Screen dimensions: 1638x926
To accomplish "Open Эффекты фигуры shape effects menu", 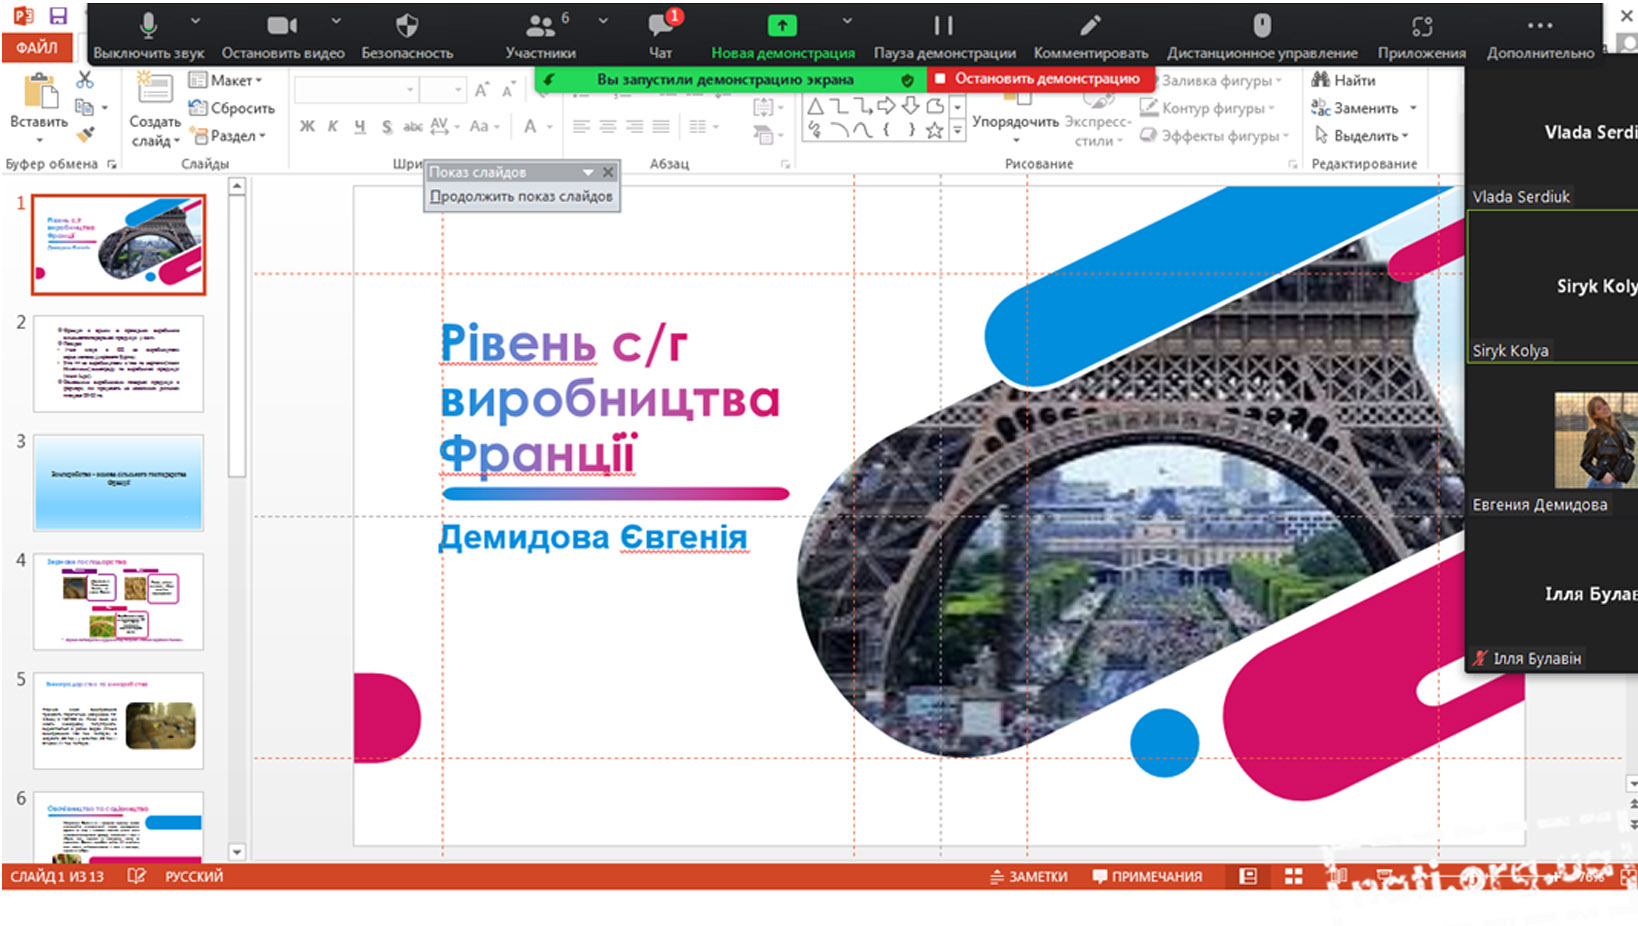I will click(1215, 135).
